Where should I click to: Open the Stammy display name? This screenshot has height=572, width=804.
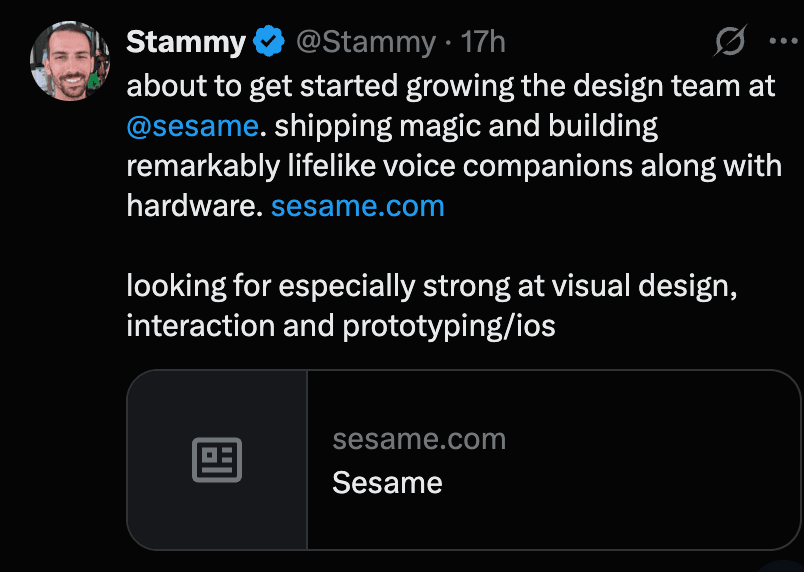click(x=186, y=42)
